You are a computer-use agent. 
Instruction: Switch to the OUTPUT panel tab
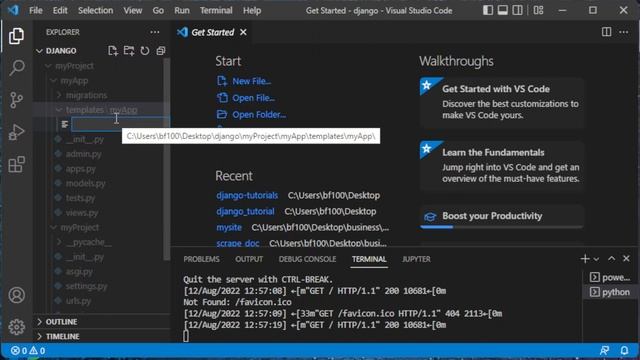pos(249,259)
